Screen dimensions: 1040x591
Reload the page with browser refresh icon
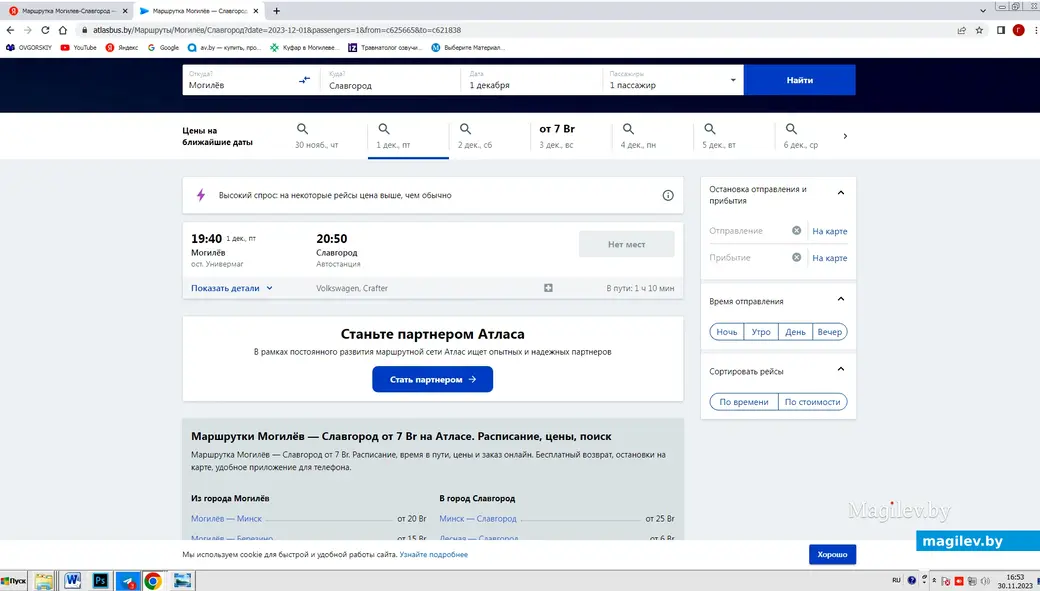tap(43, 30)
